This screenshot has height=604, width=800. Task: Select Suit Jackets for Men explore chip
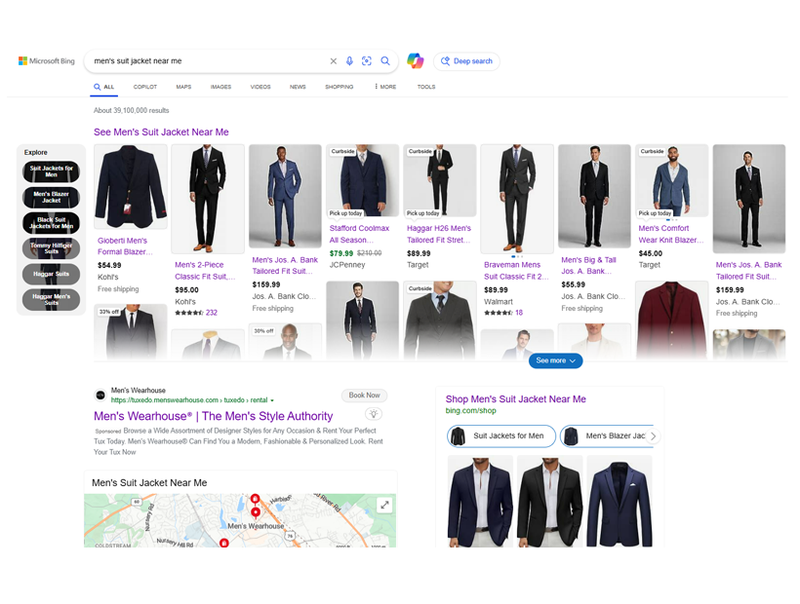(x=51, y=172)
